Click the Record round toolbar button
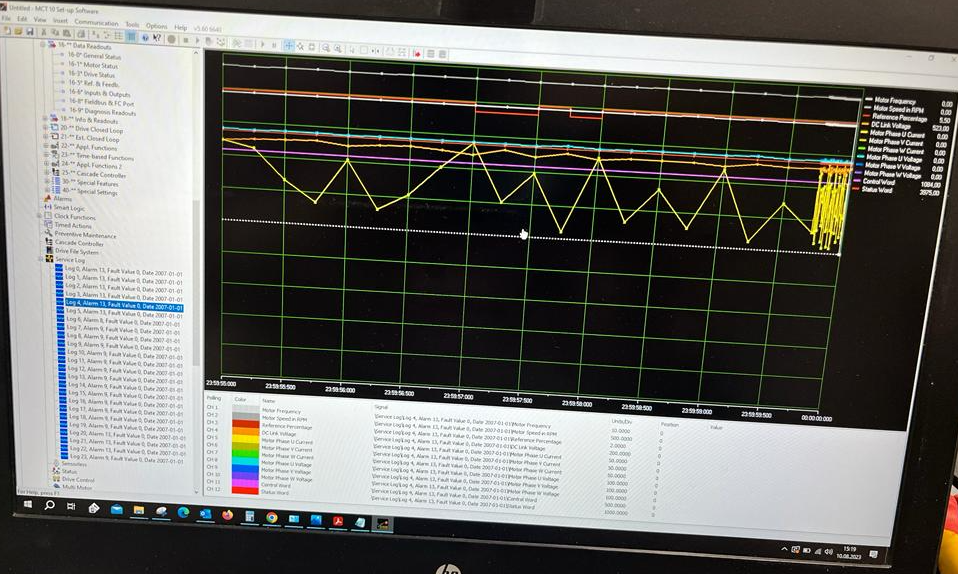Viewport: 958px width, 574px height. (172, 39)
